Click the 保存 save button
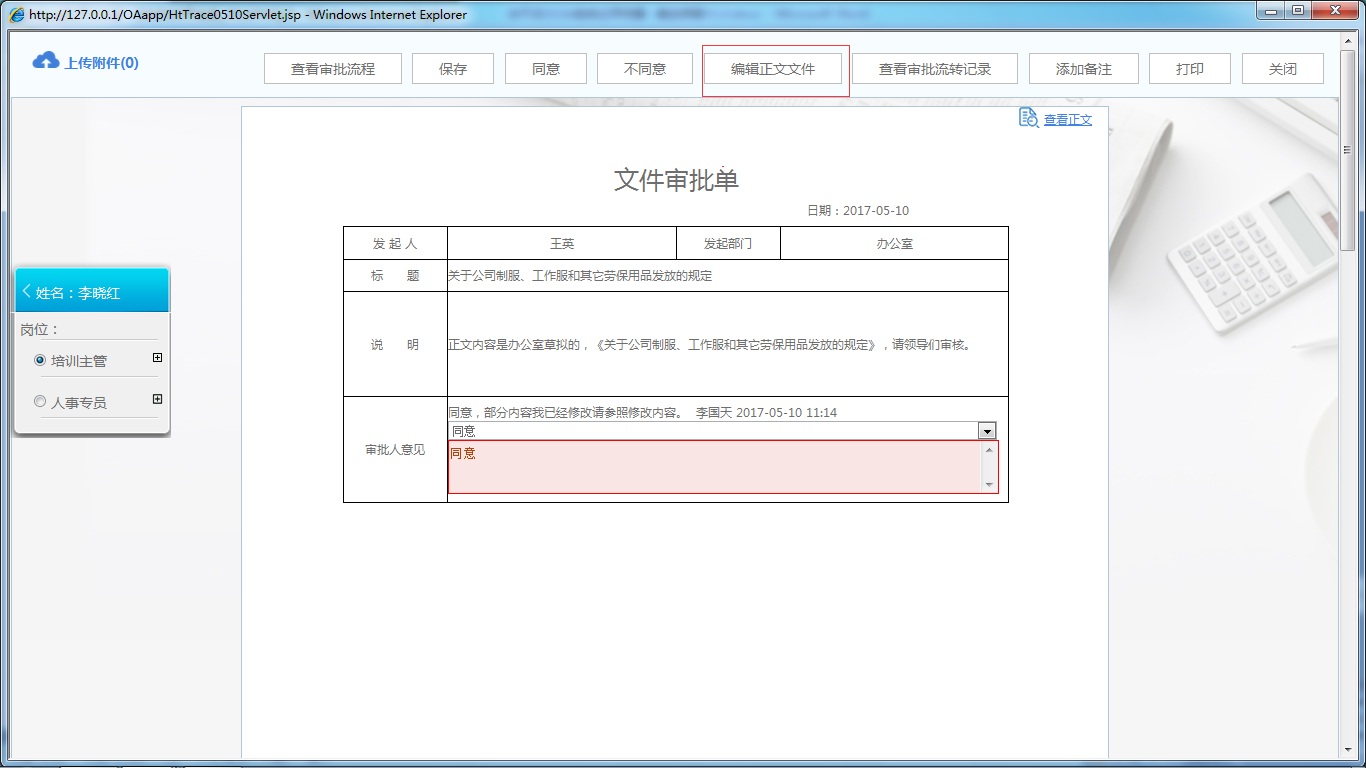This screenshot has height=768, width=1366. tap(452, 68)
